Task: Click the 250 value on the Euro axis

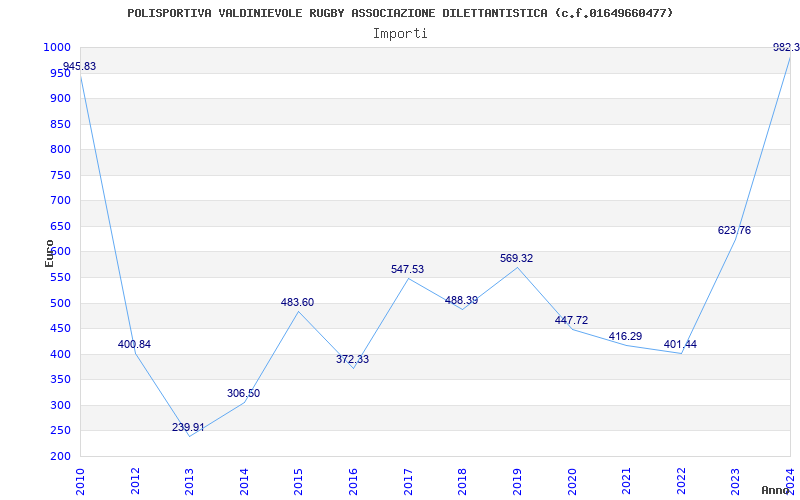Action: (60, 431)
